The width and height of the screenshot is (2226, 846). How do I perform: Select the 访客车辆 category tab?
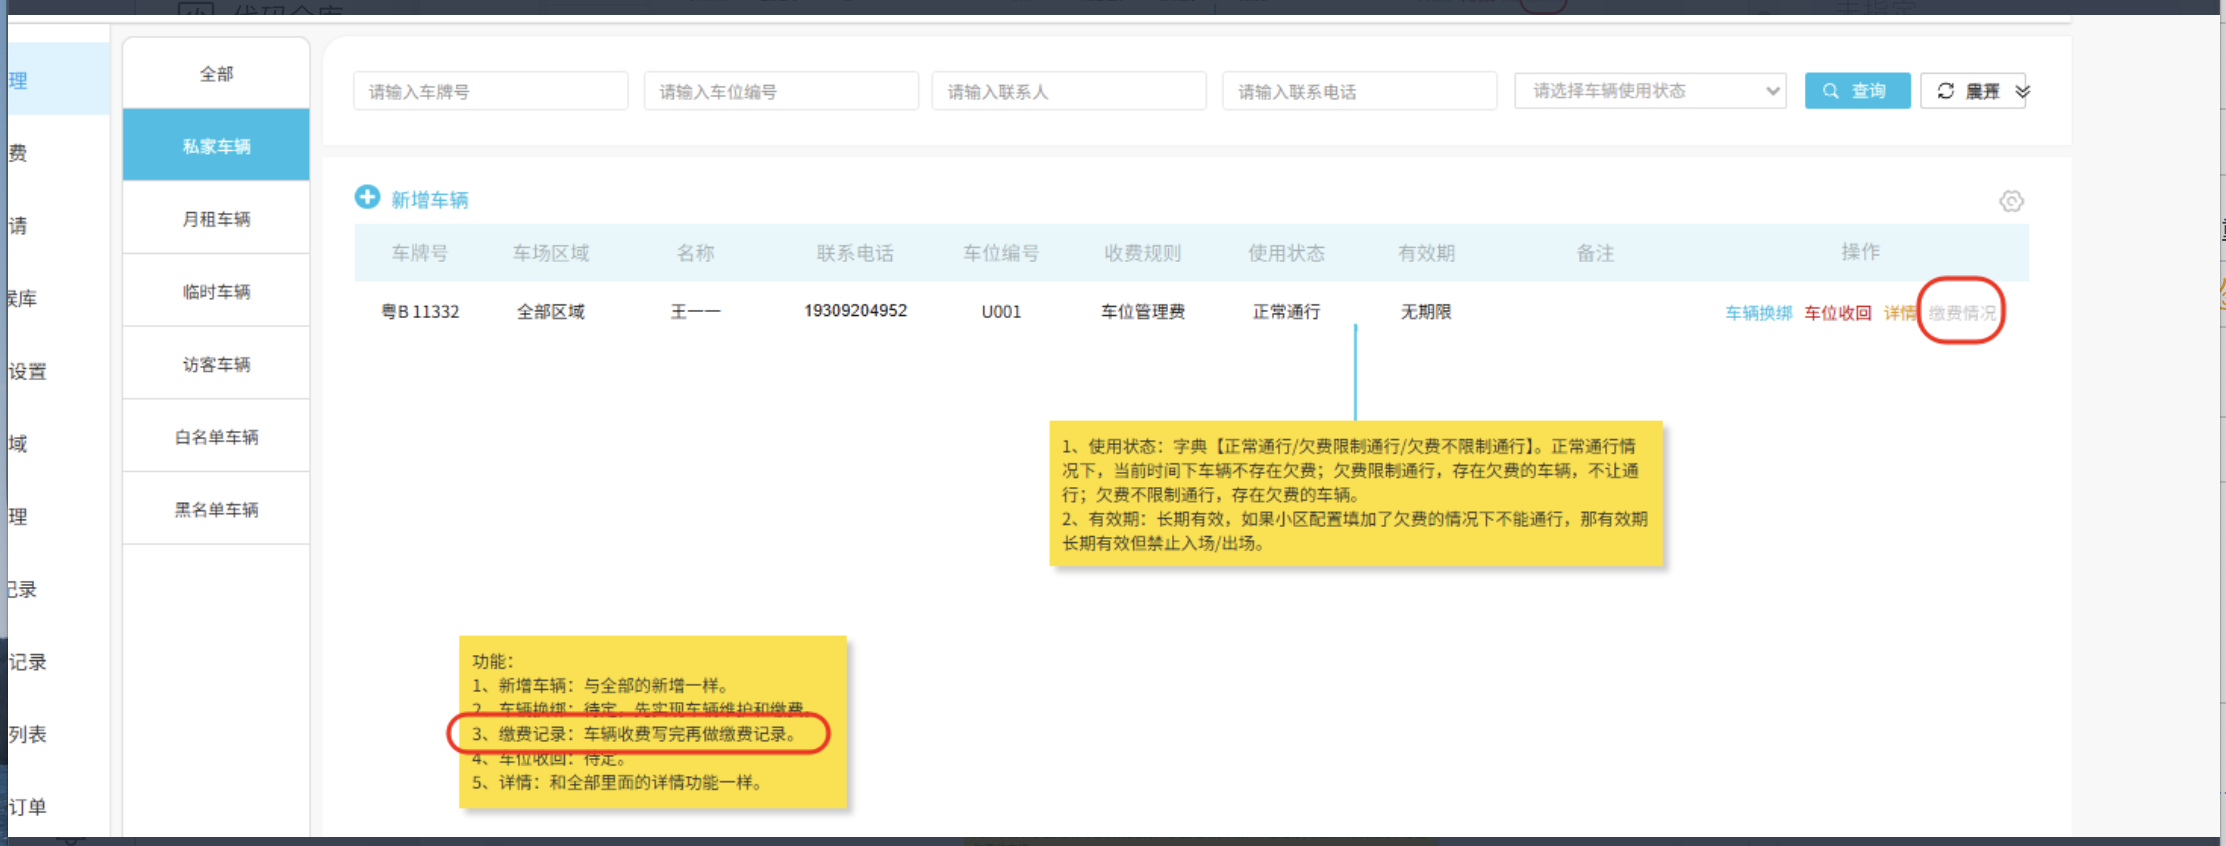click(216, 365)
